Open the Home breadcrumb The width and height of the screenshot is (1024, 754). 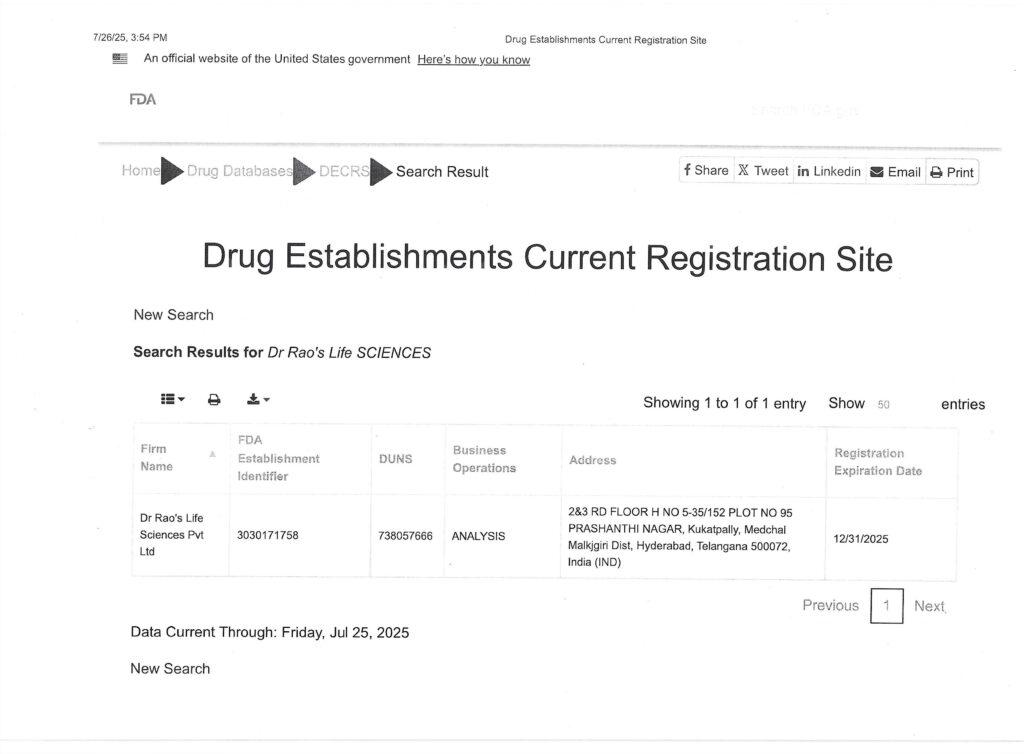140,171
